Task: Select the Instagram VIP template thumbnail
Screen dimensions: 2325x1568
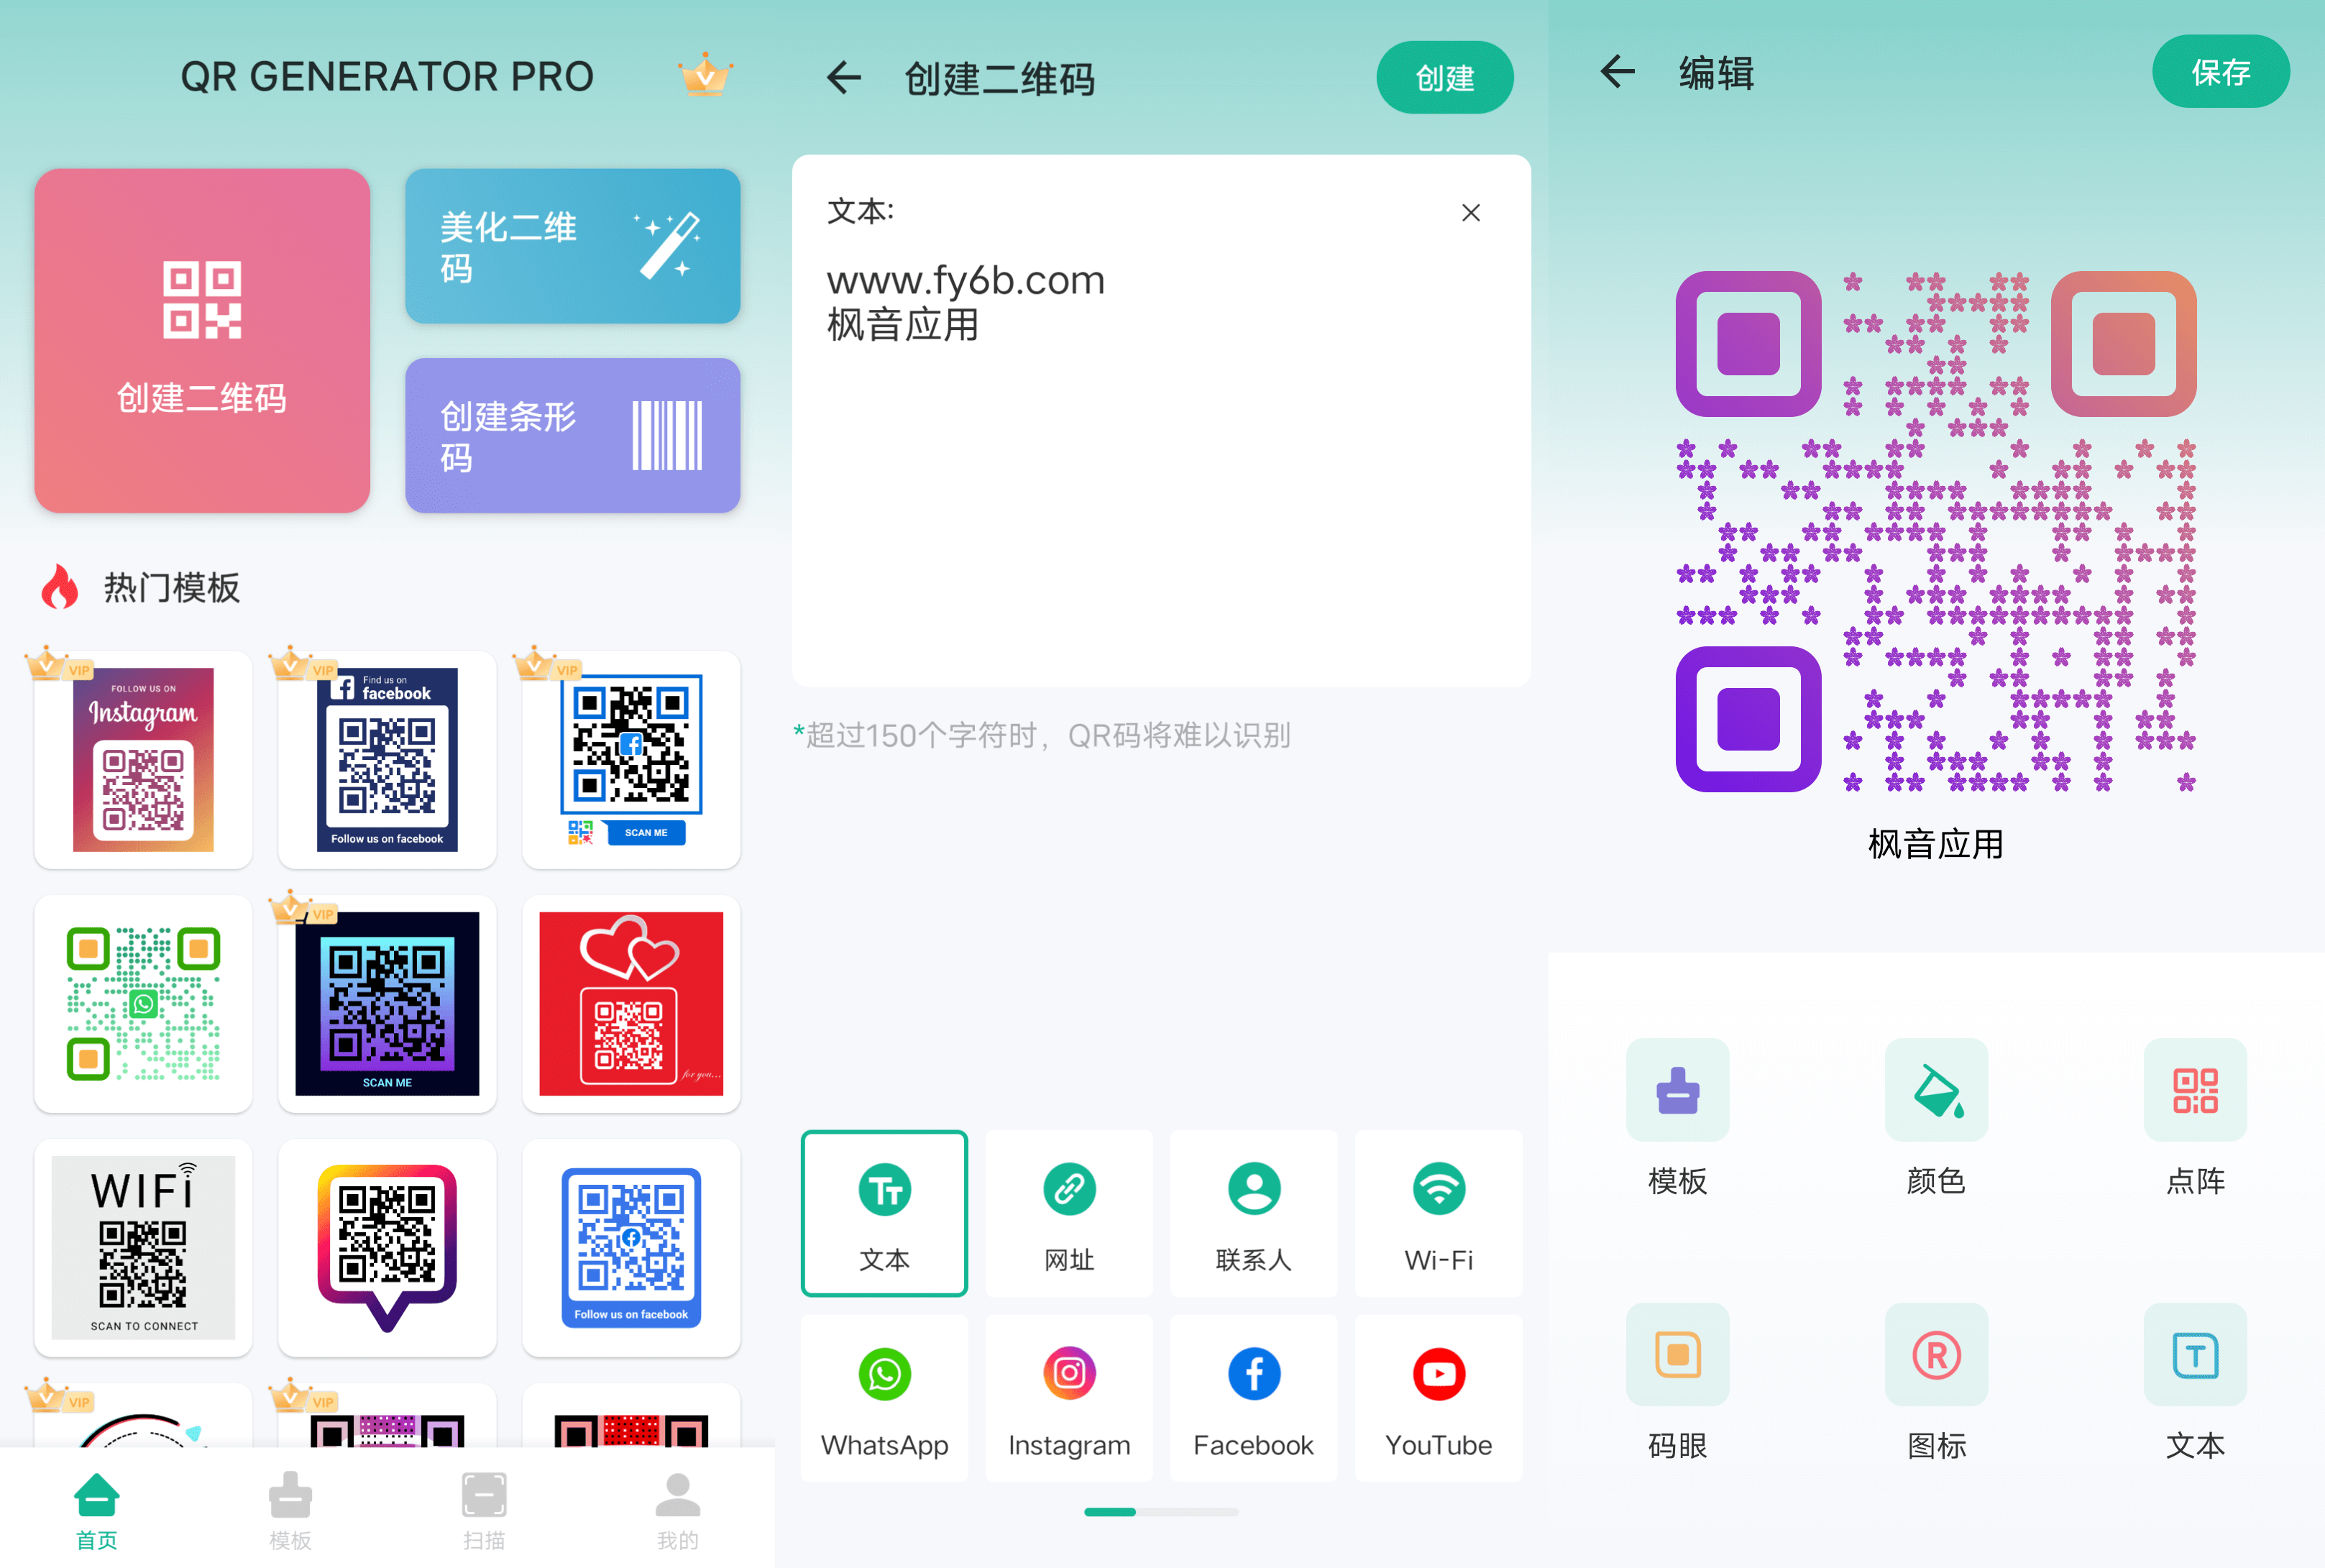Action: click(x=143, y=760)
